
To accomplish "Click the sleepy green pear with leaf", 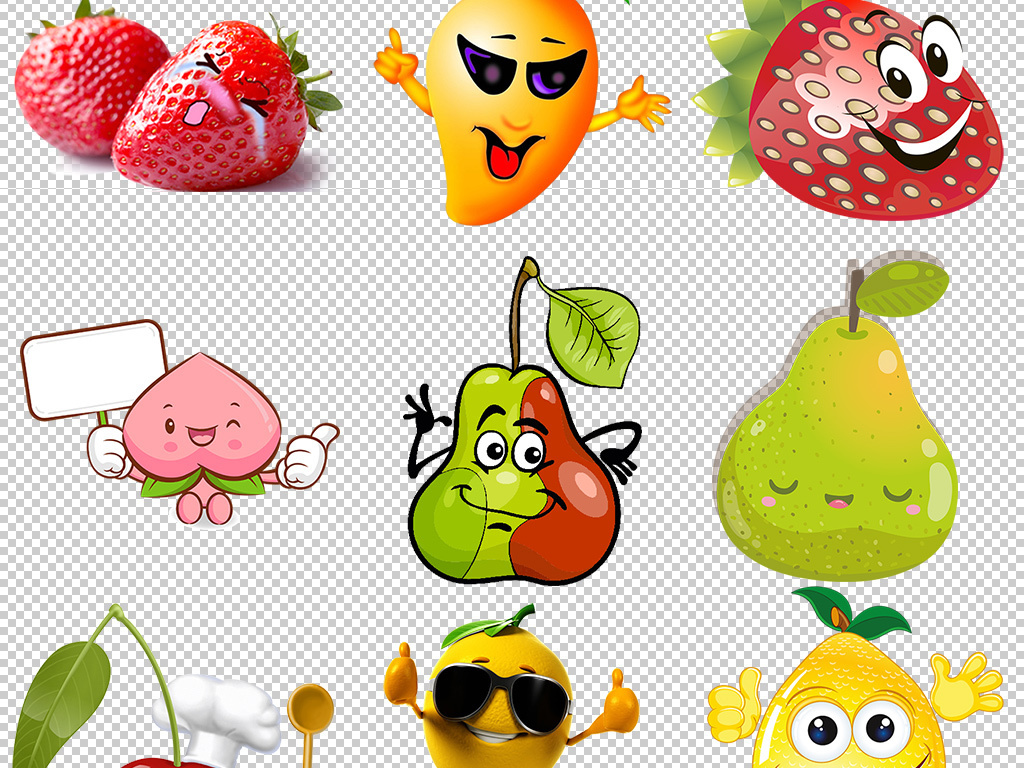I will [838, 418].
